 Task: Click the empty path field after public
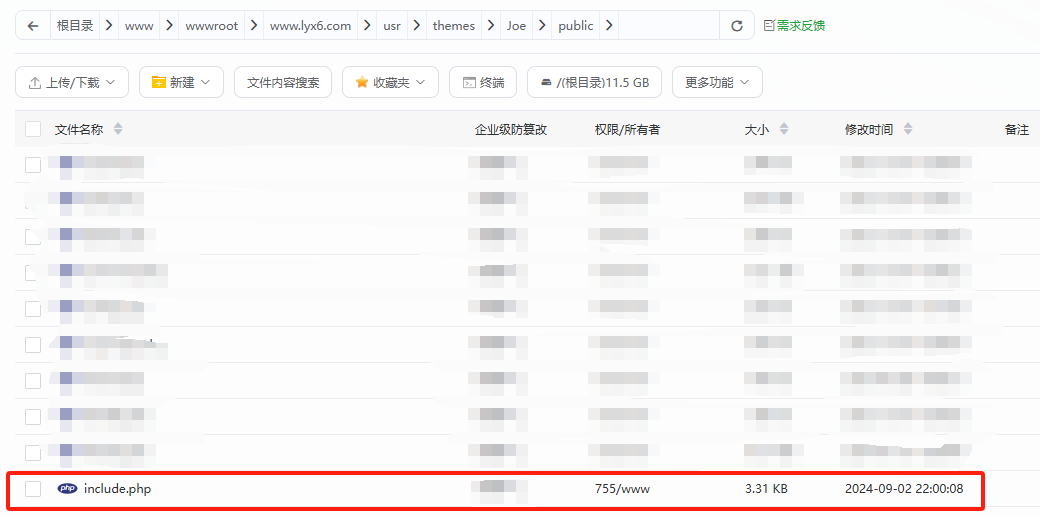[x=668, y=26]
